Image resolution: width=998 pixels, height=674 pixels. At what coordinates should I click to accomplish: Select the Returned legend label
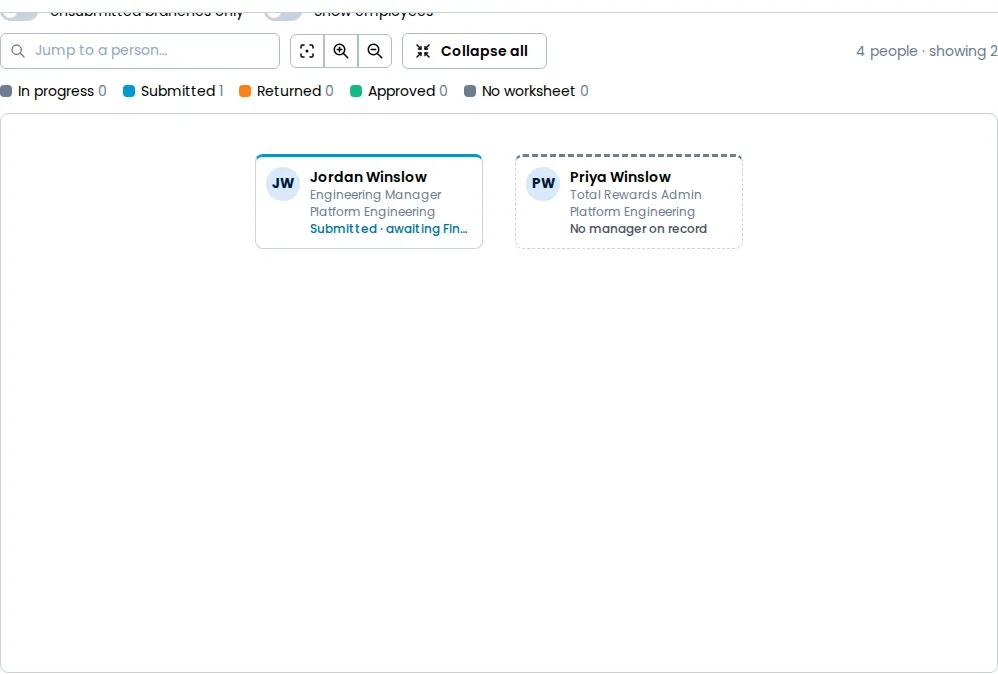[289, 91]
